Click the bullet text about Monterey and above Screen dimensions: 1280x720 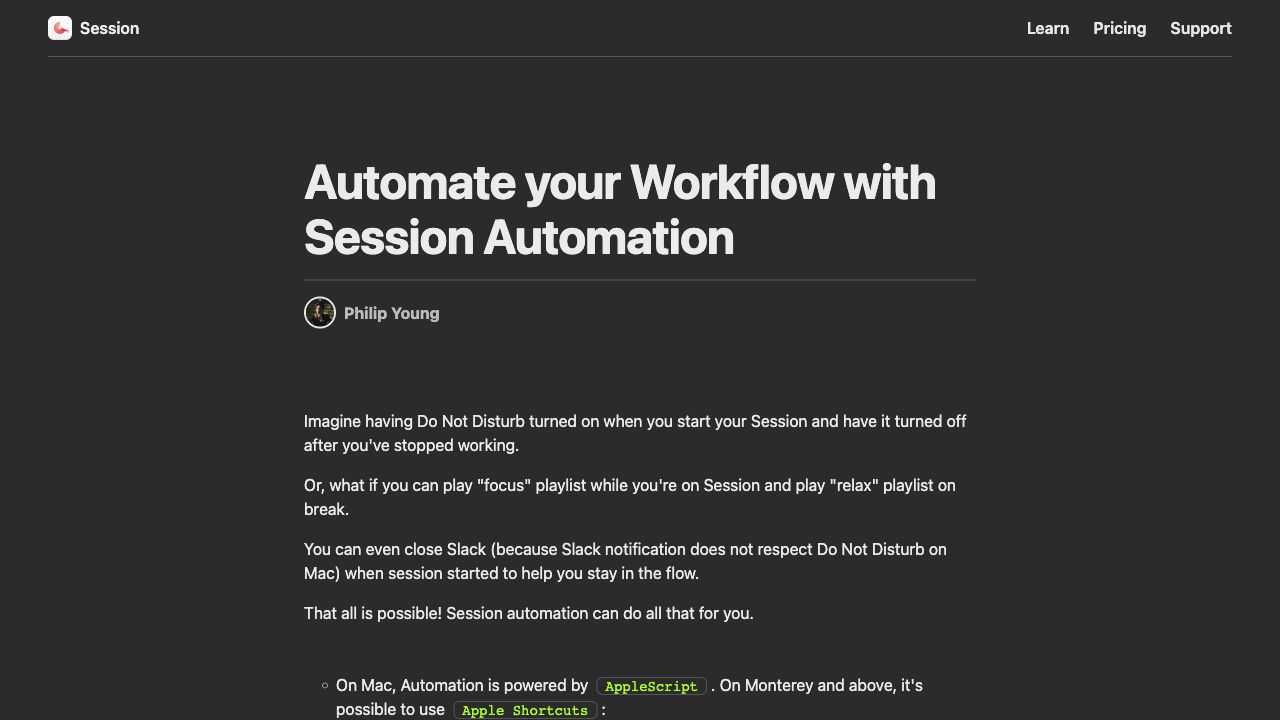coord(820,685)
